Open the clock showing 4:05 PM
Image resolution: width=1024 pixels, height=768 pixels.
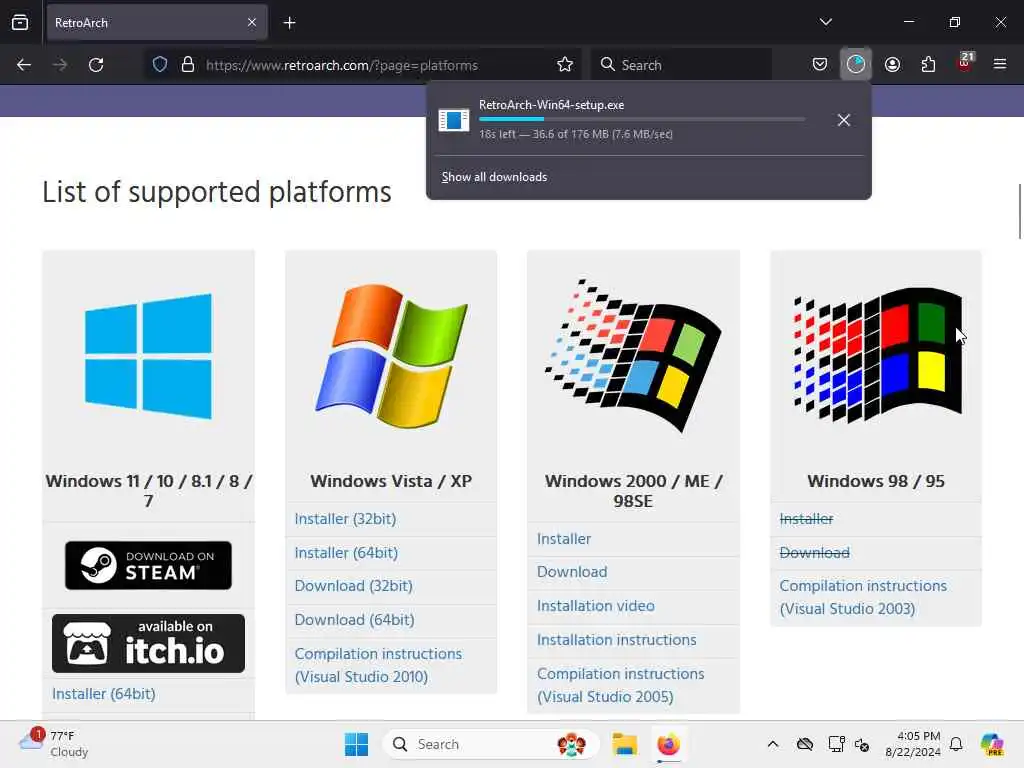[913, 744]
